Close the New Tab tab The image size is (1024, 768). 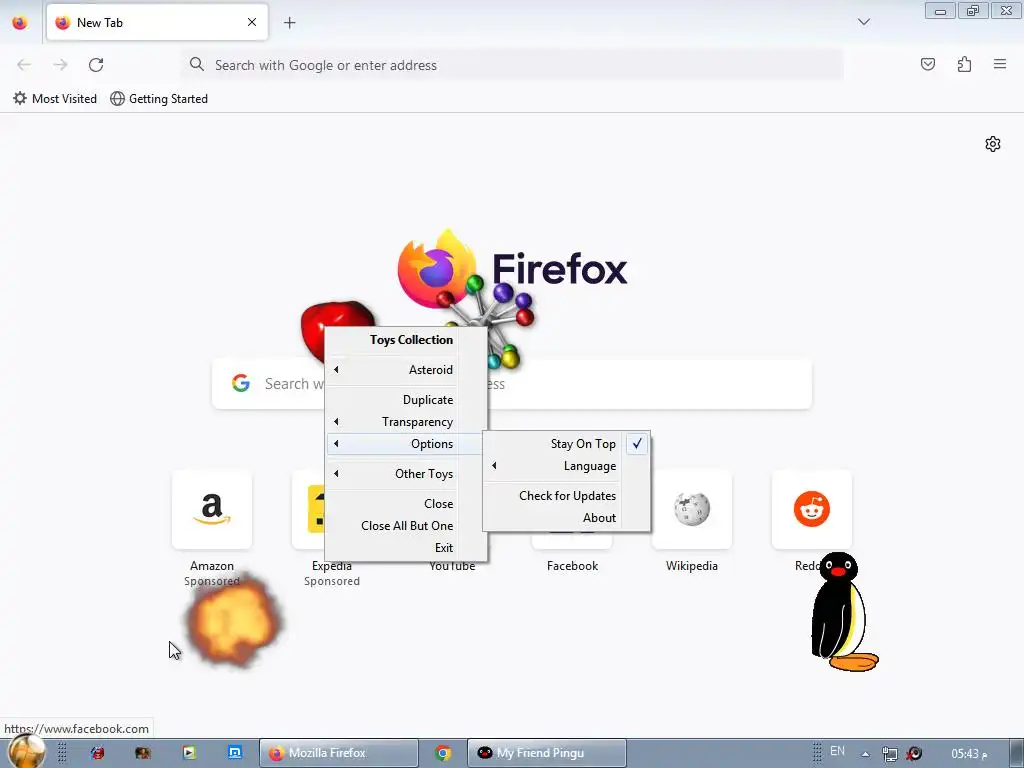(x=252, y=22)
